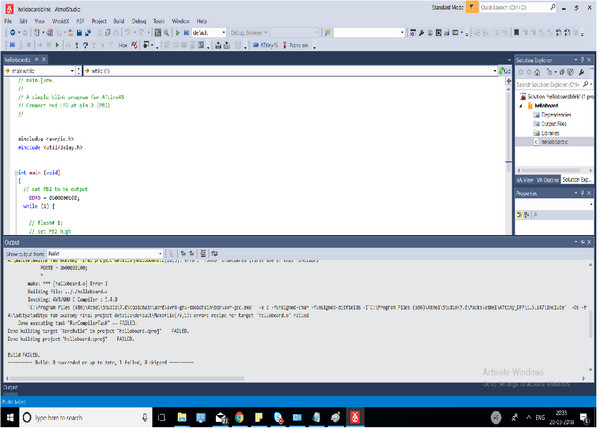Screen dimensions: 600x428
Task: Open the Help menu
Action: 202,21
